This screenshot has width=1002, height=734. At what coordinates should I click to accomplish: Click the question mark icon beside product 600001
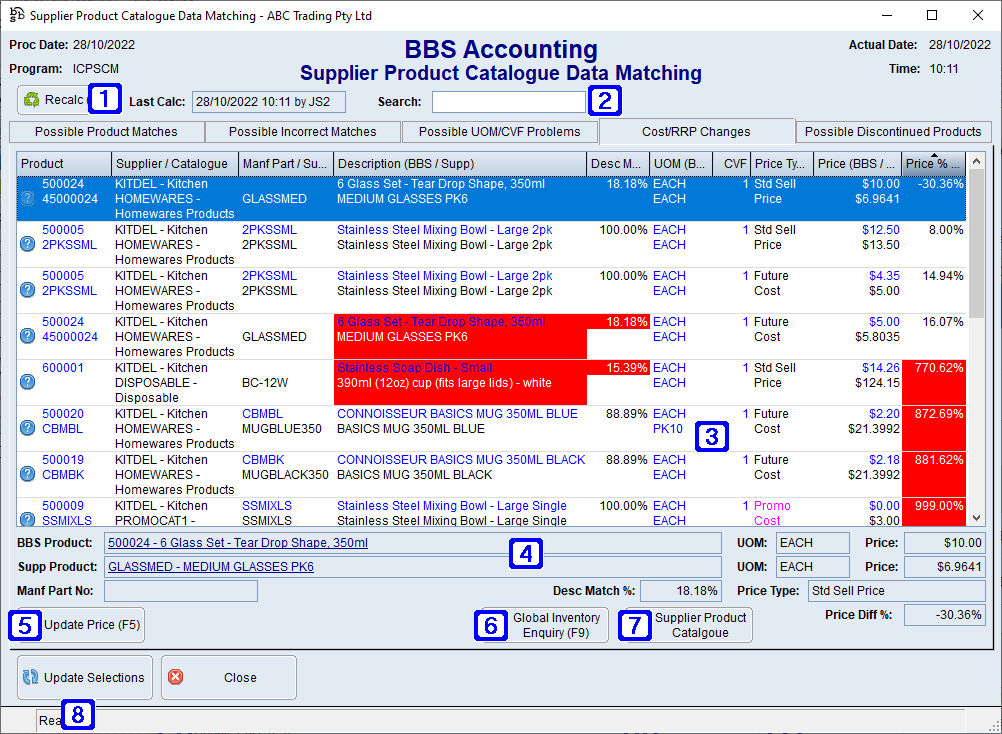pyautogui.click(x=27, y=382)
